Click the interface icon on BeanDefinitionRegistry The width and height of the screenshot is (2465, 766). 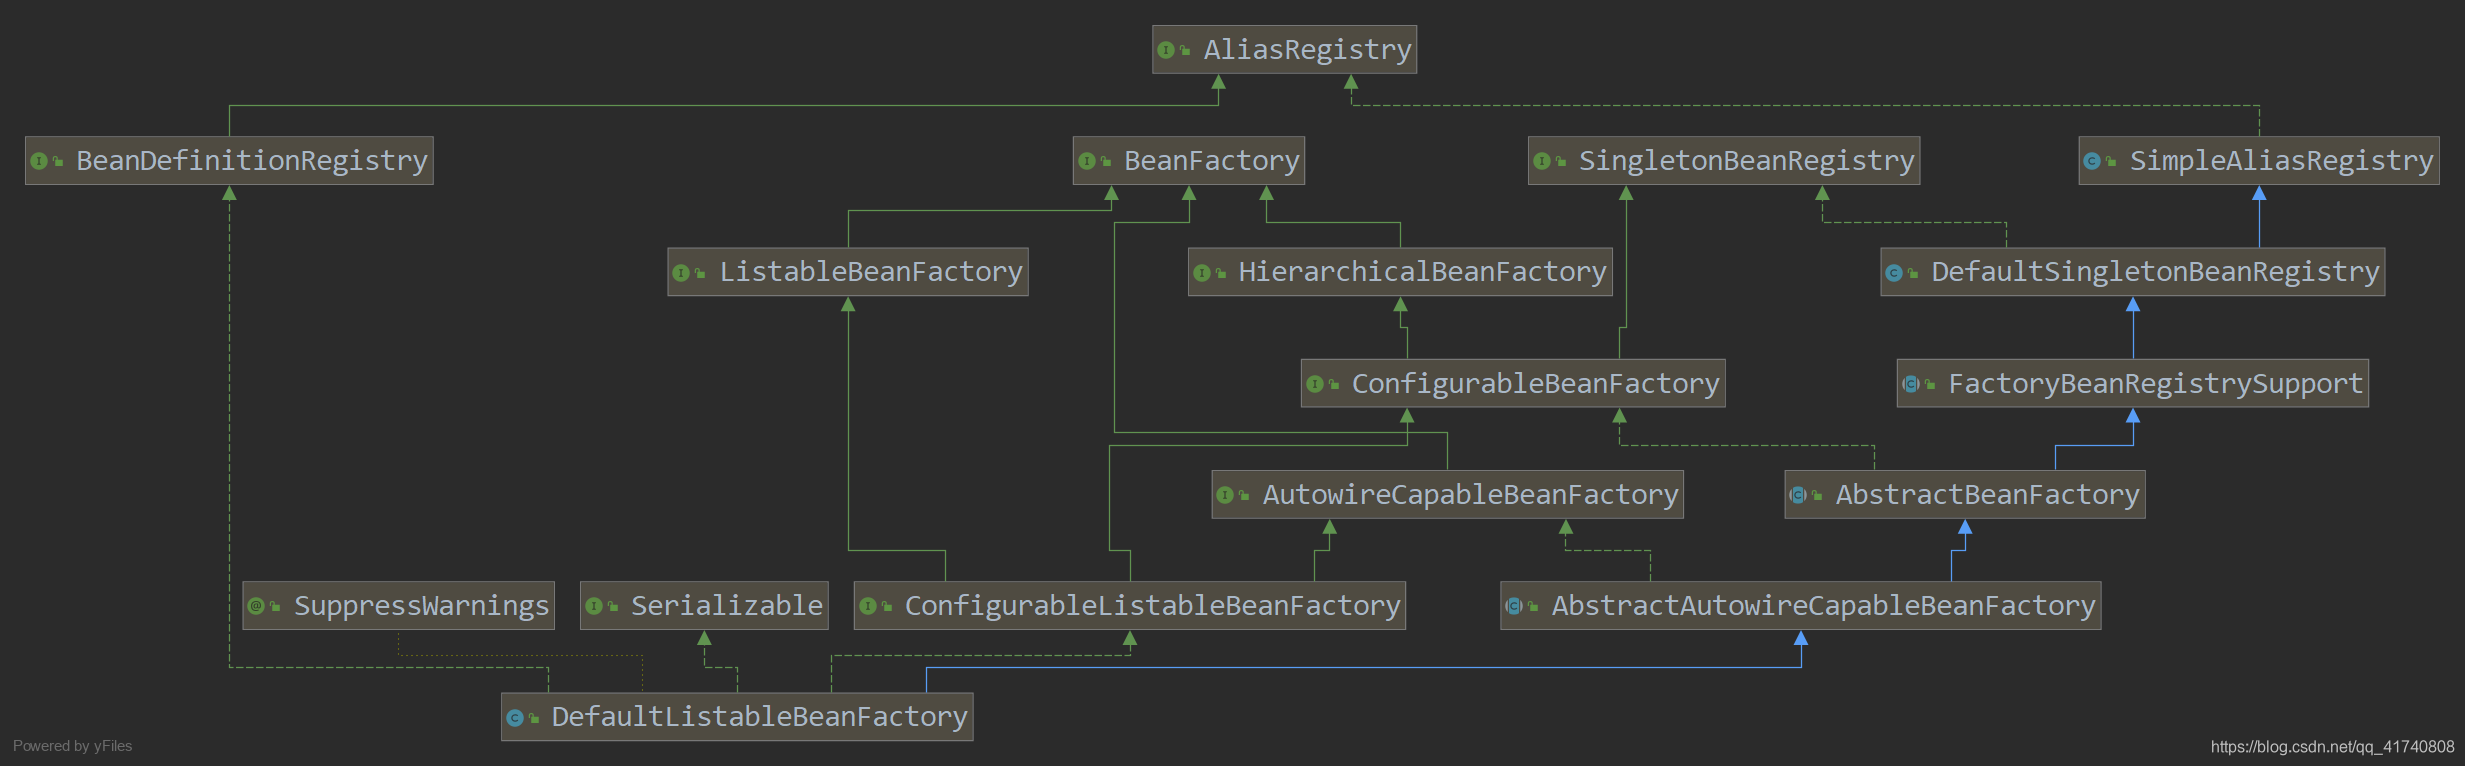[39, 161]
